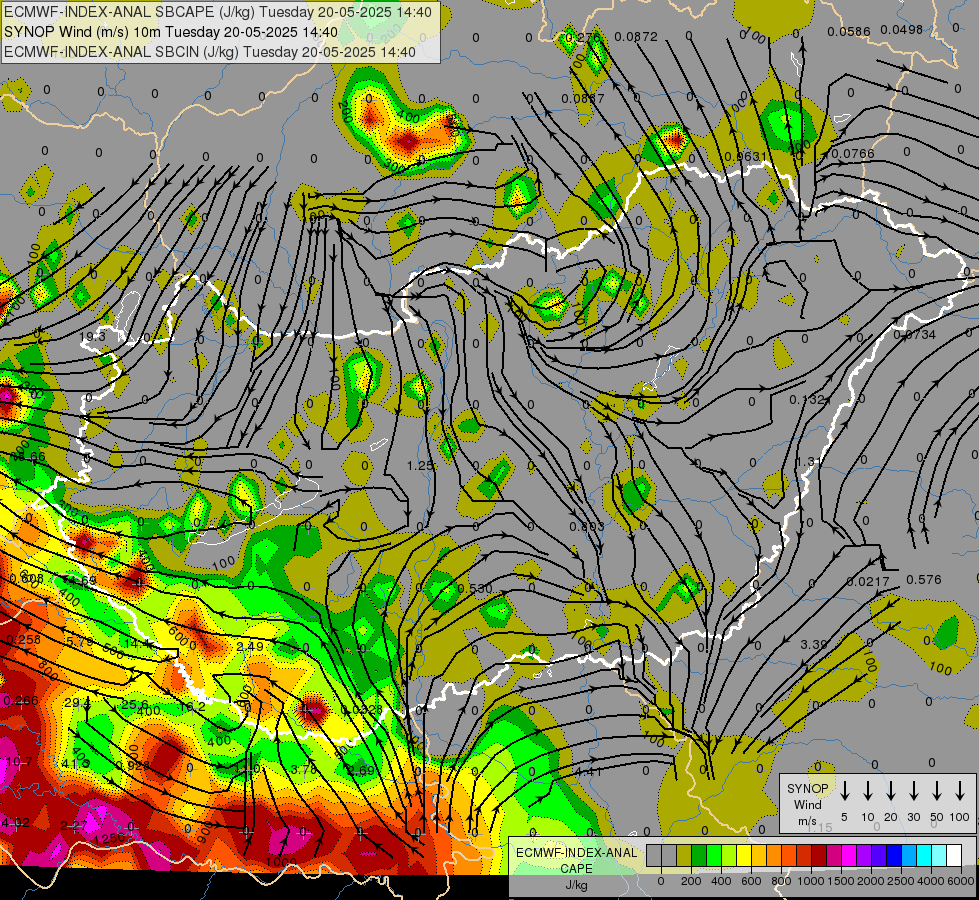This screenshot has width=979, height=900.
Task: Click the 2.49 value on the map
Action: point(250,646)
